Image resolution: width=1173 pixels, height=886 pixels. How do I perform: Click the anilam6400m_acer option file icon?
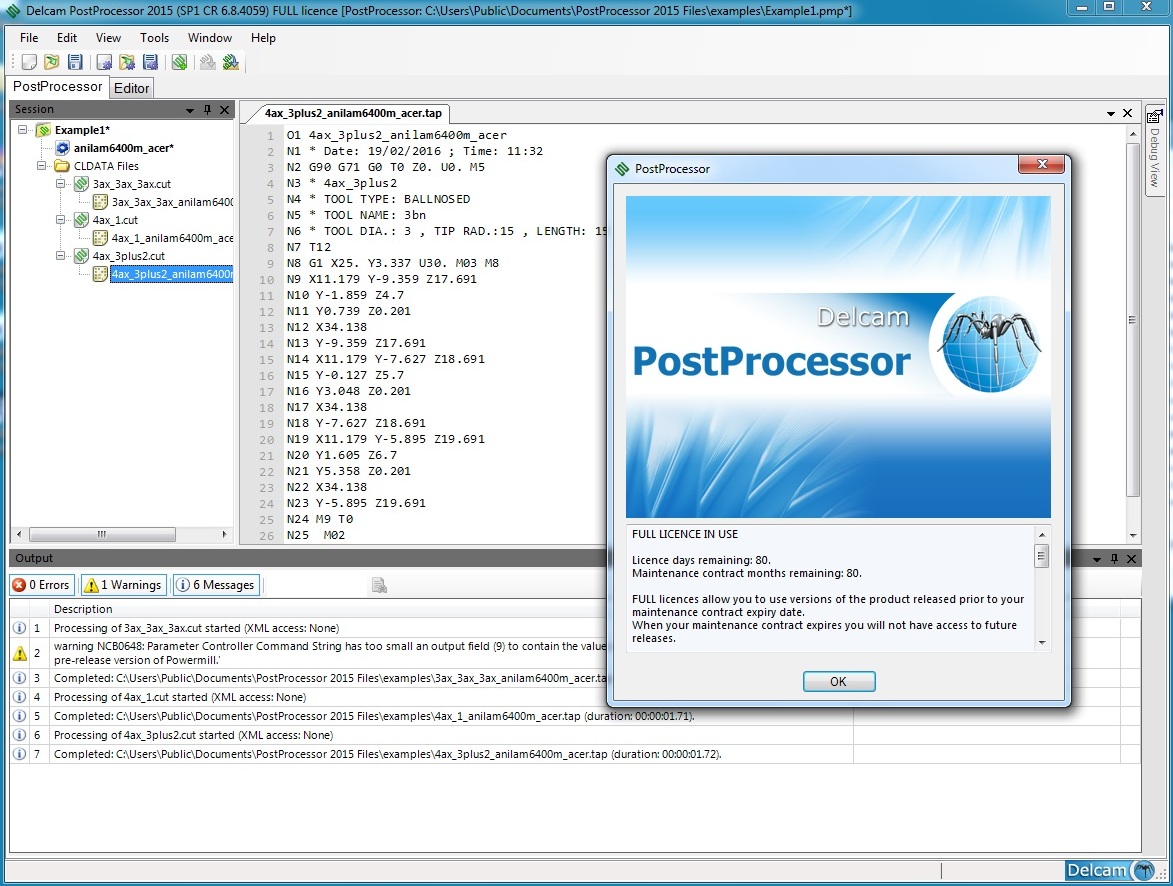click(x=63, y=148)
